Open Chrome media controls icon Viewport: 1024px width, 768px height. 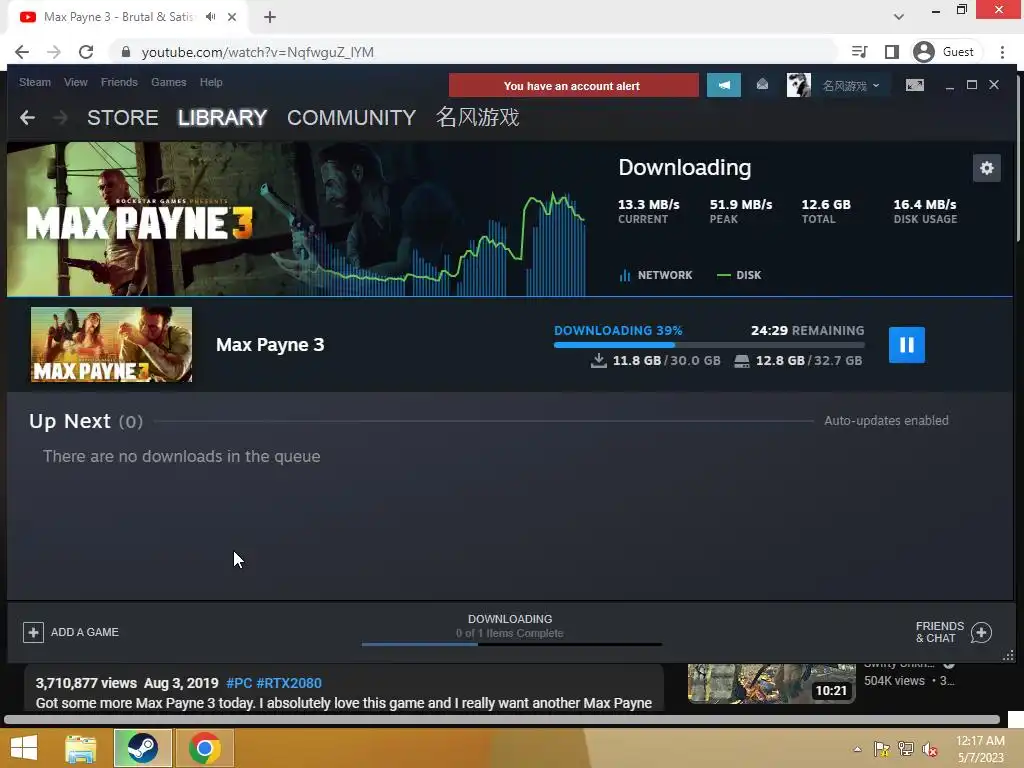pyautogui.click(x=860, y=52)
